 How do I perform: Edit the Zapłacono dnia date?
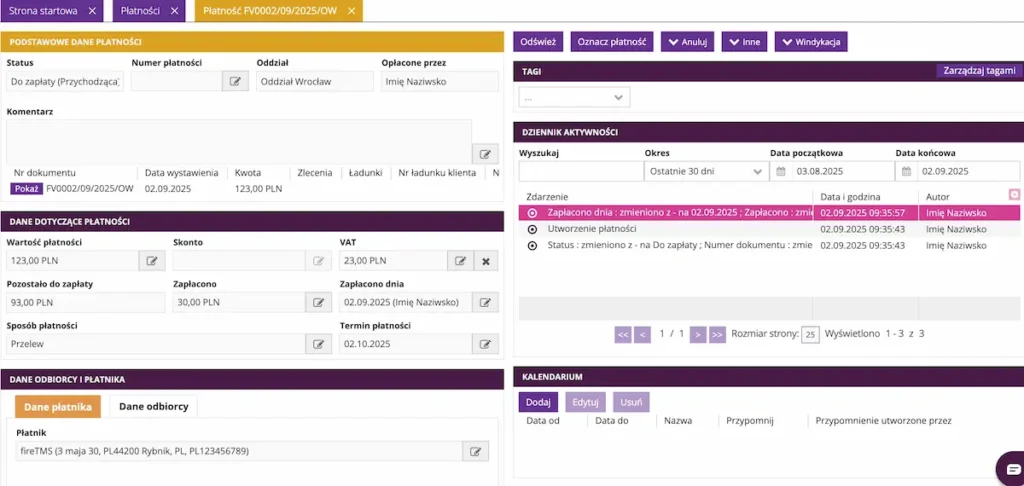pyautogui.click(x=485, y=302)
